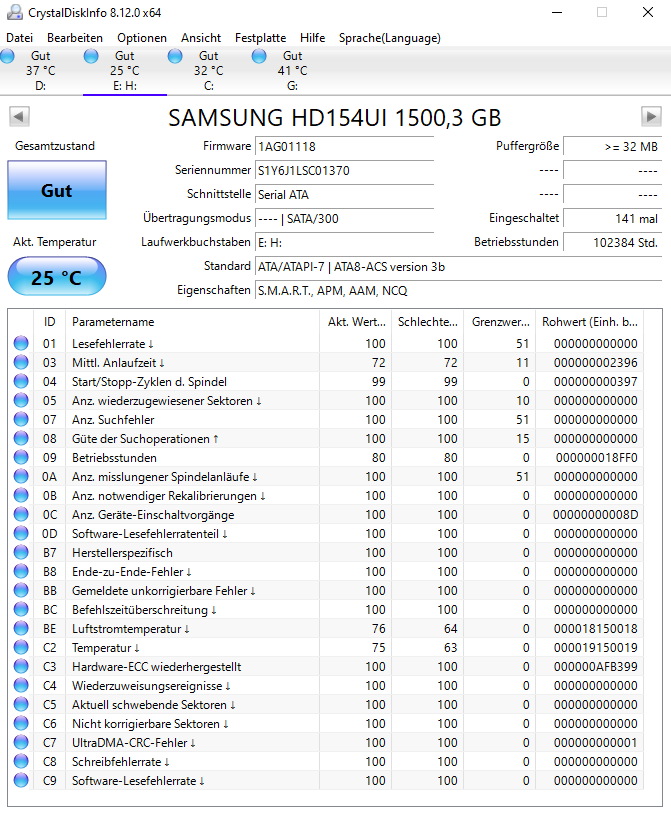Select the Befehlszeitüberschreitung row name
The height and width of the screenshot is (813, 671).
[x=144, y=610]
